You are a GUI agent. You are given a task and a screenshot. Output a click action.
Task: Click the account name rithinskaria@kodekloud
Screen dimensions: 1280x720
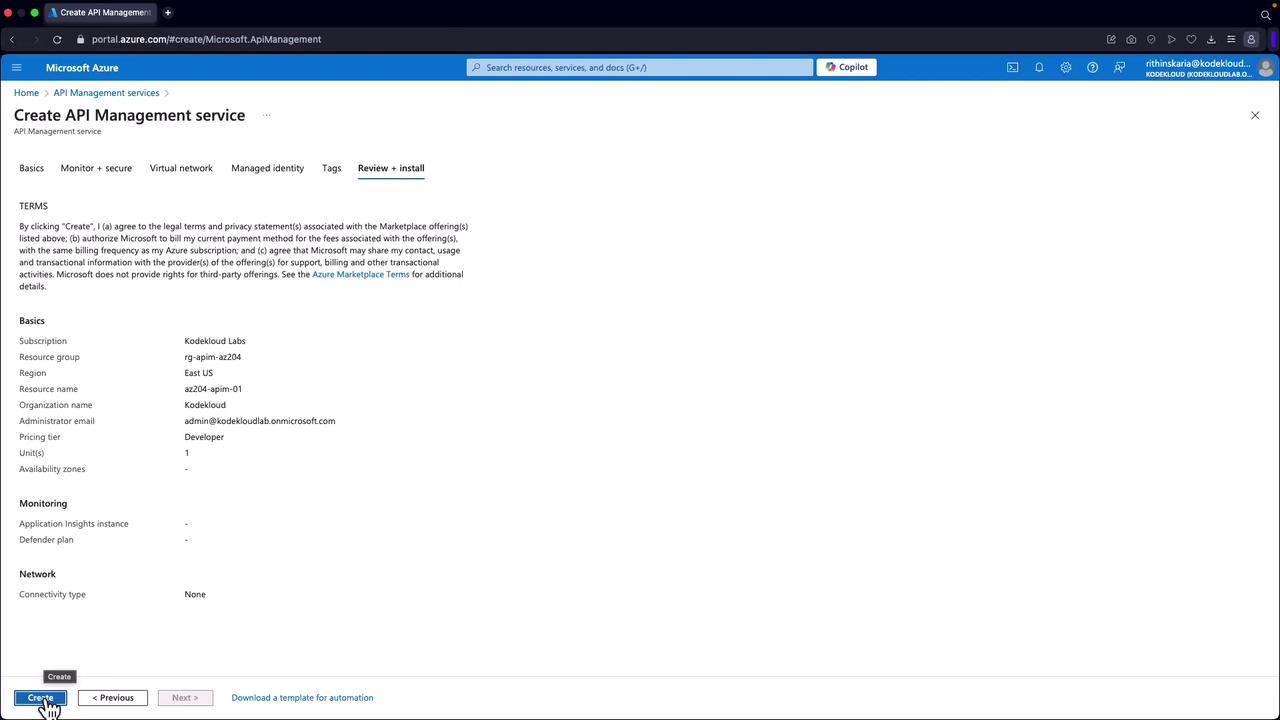(x=1198, y=63)
